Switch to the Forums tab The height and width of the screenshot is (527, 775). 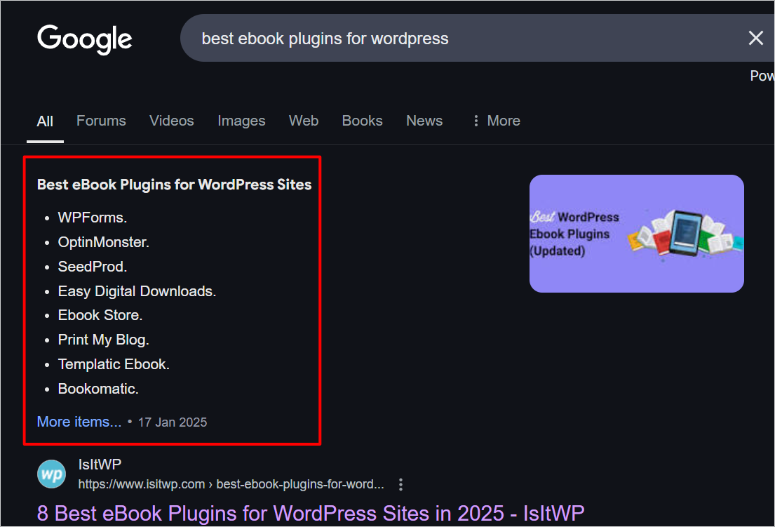(x=101, y=121)
